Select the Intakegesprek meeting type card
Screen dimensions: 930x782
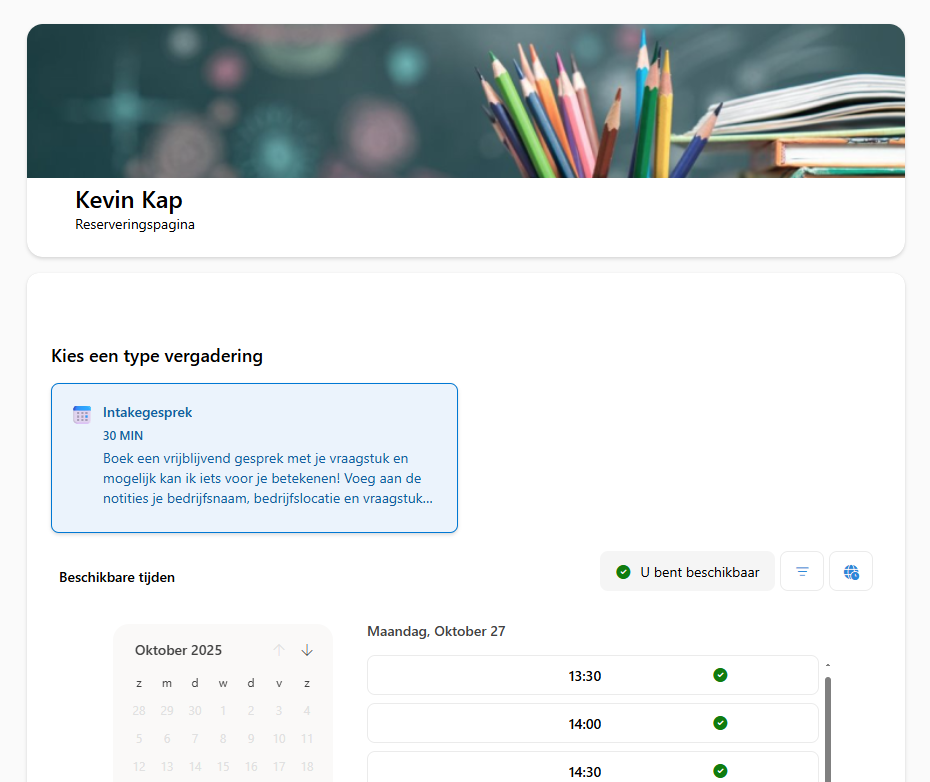coord(254,458)
